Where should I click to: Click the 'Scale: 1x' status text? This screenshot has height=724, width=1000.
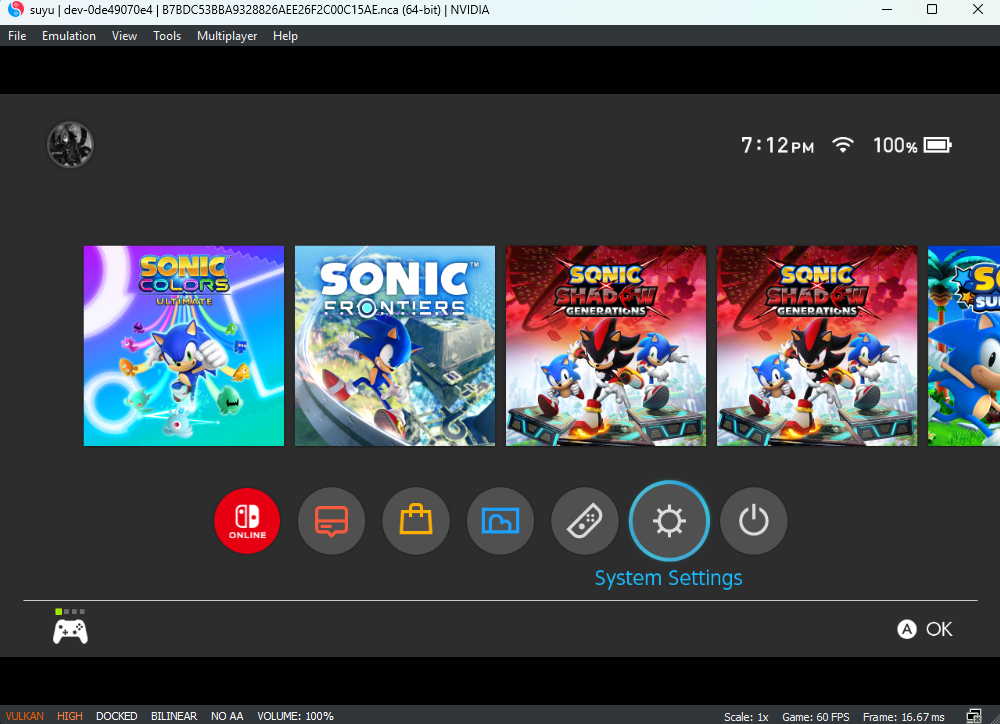tap(746, 716)
